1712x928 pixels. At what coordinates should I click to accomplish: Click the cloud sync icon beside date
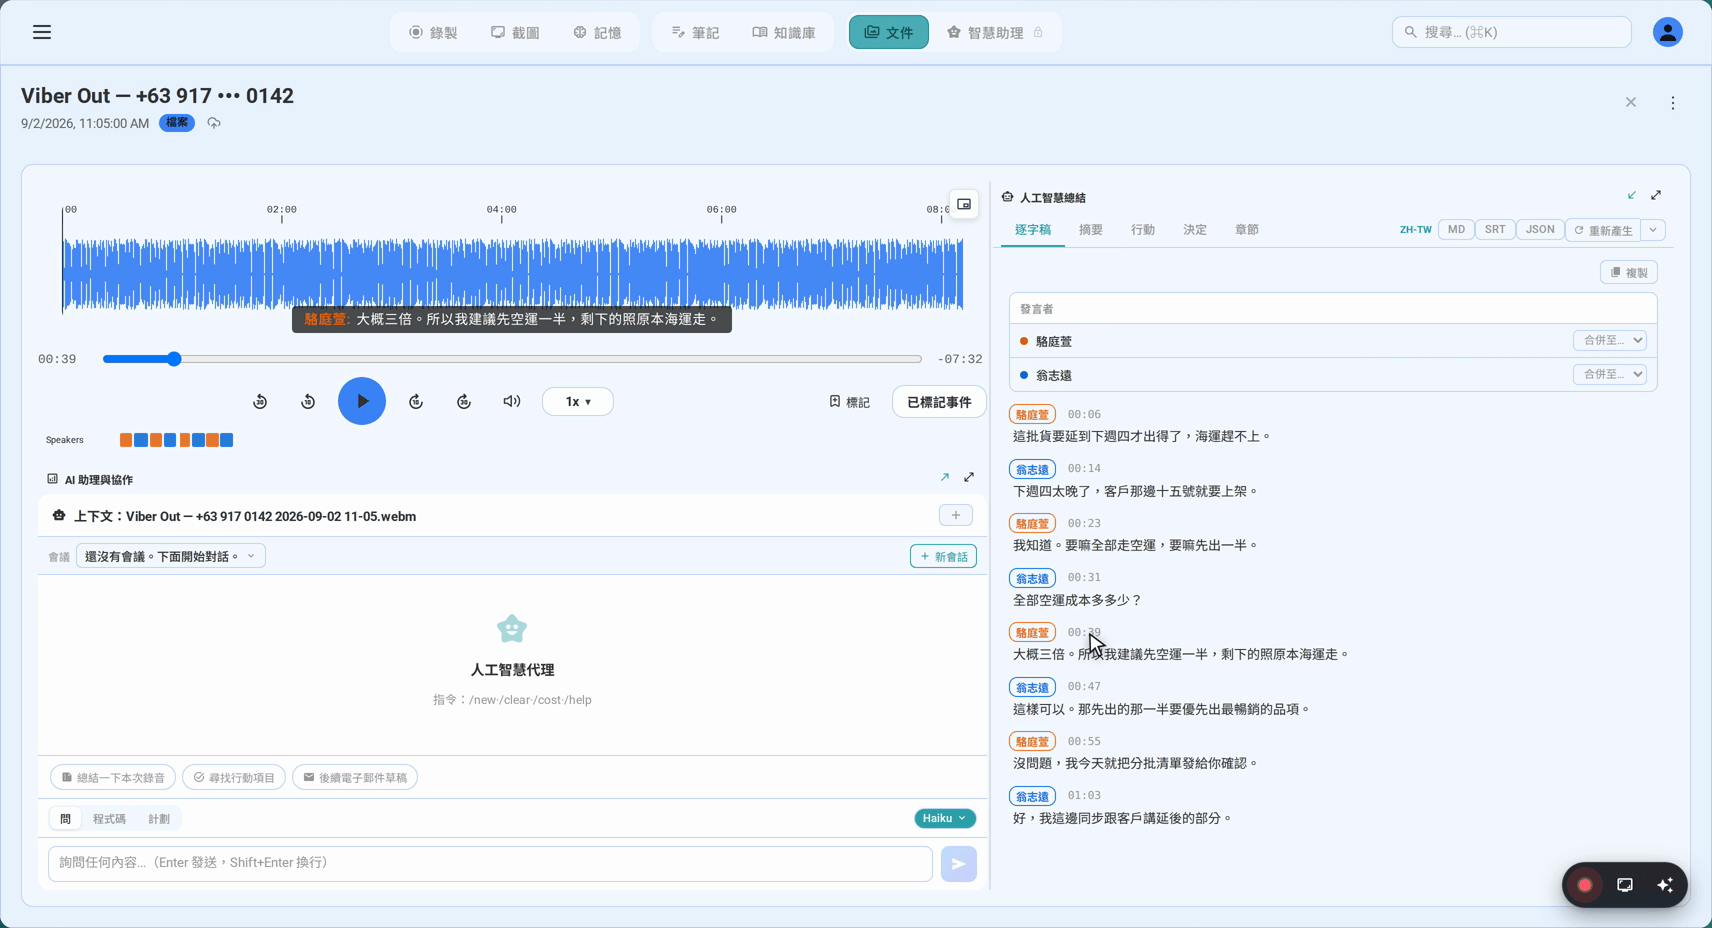tap(214, 123)
